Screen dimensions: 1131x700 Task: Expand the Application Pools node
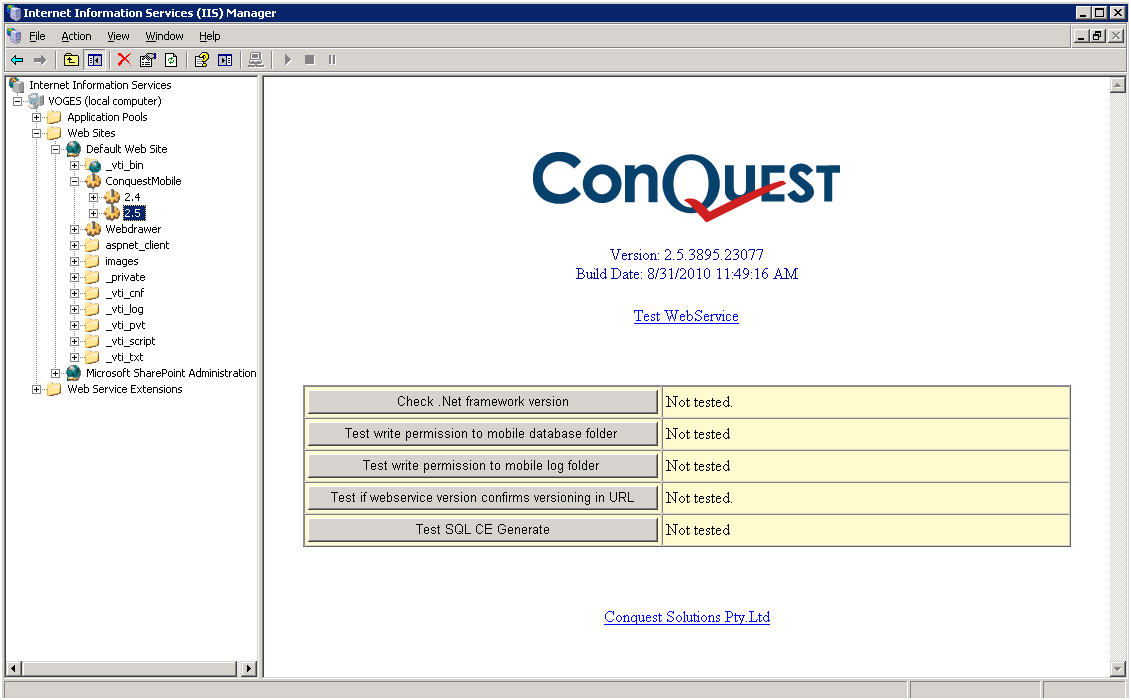[36, 117]
